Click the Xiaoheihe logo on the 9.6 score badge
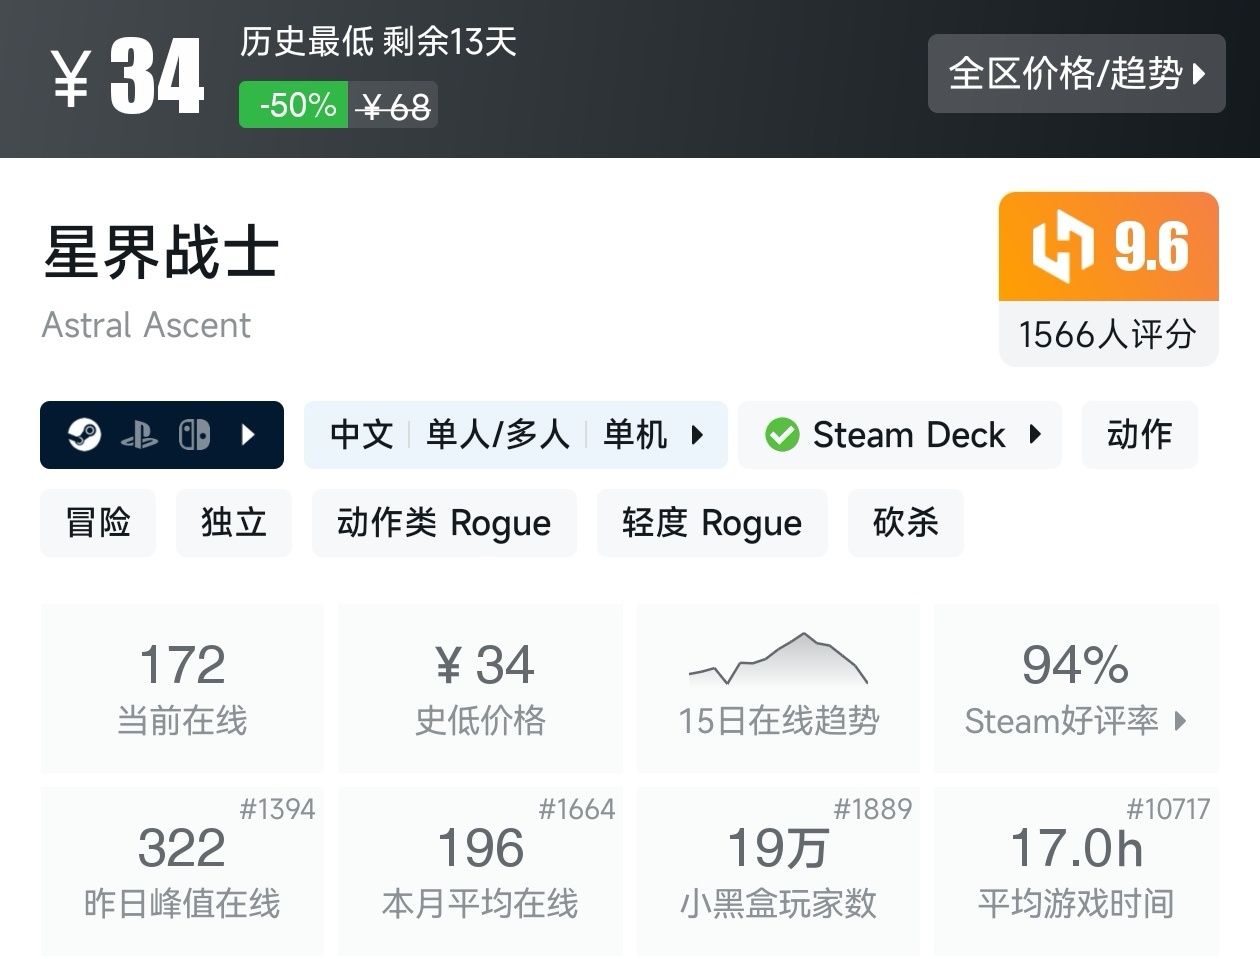This screenshot has width=1260, height=959. click(x=1062, y=246)
